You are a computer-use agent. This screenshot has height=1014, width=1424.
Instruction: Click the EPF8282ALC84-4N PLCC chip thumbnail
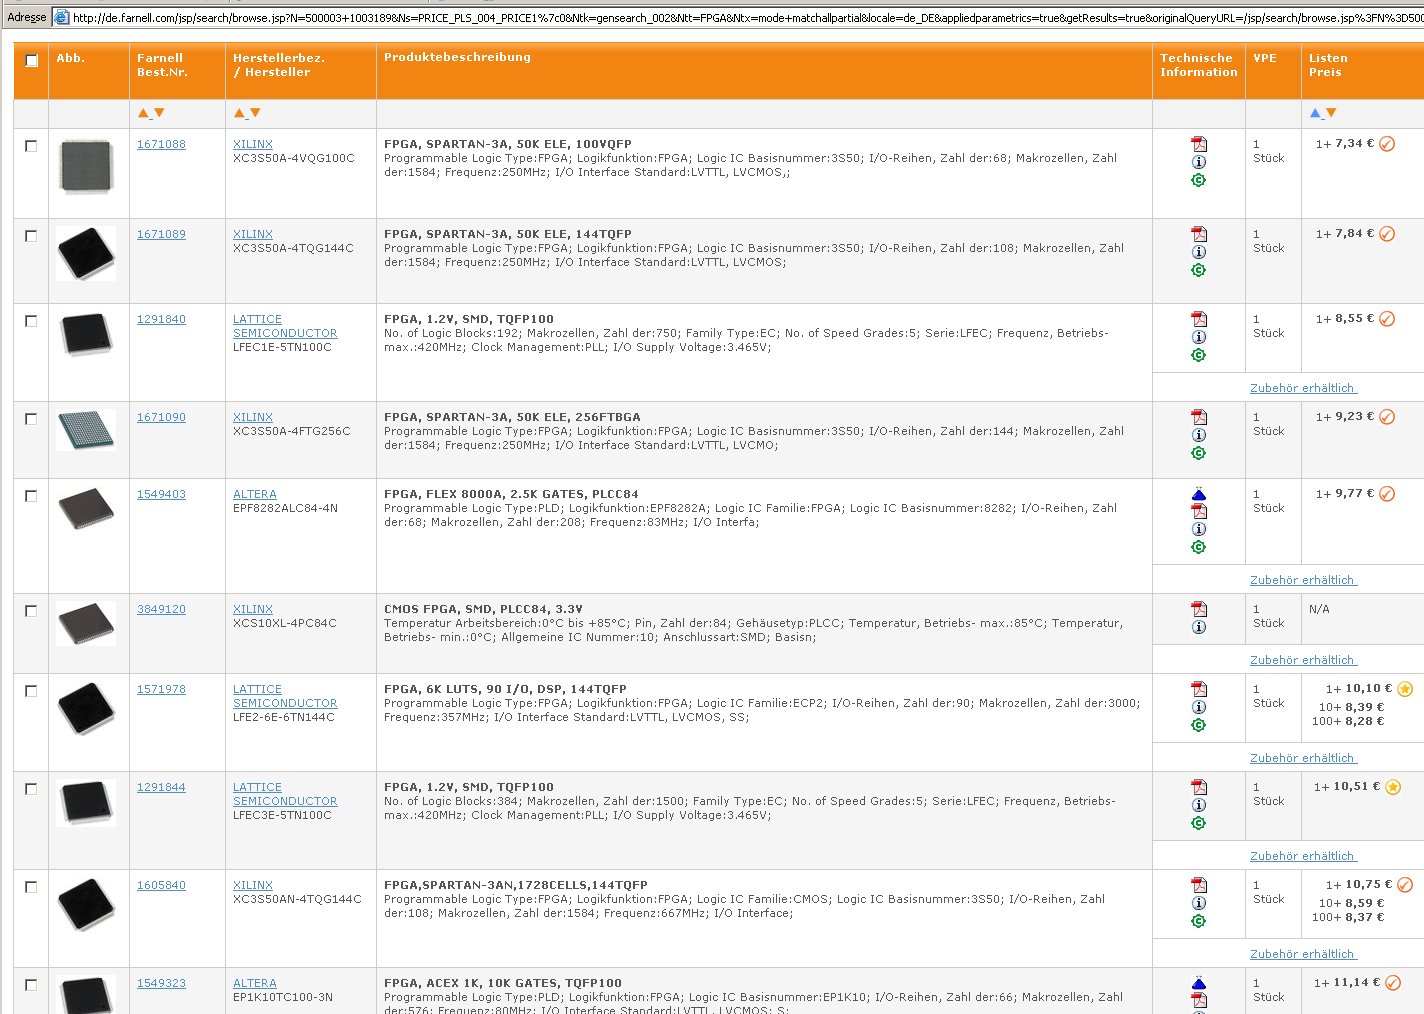click(86, 508)
